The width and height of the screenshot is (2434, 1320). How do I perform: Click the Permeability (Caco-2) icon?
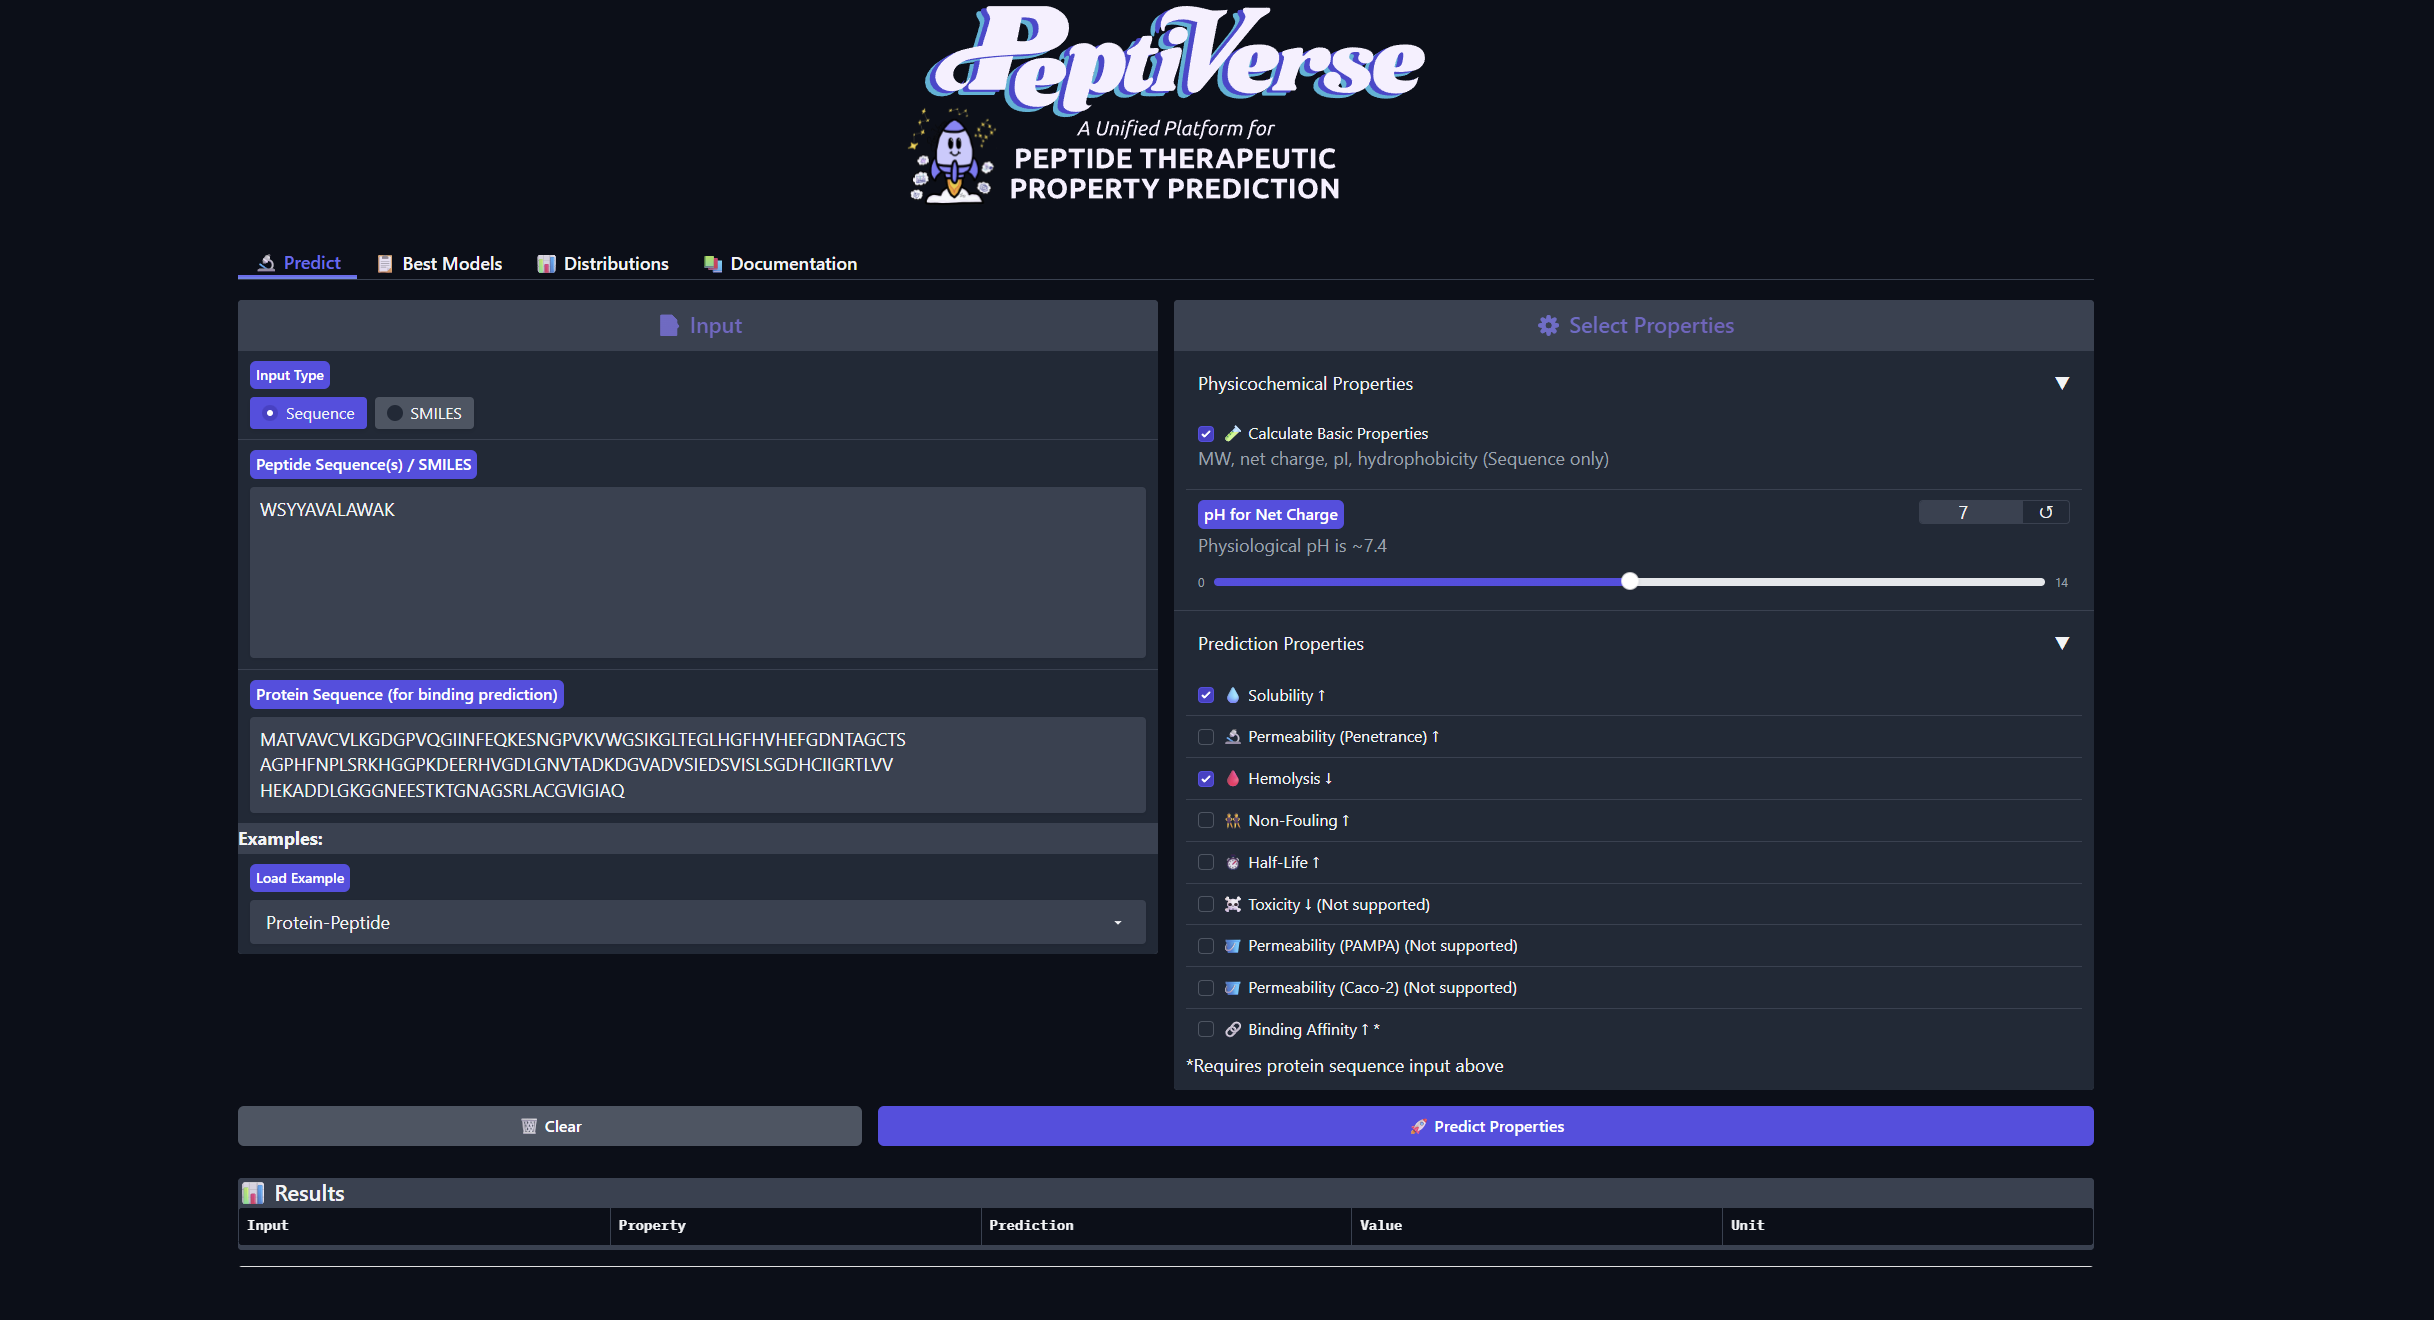(1233, 988)
